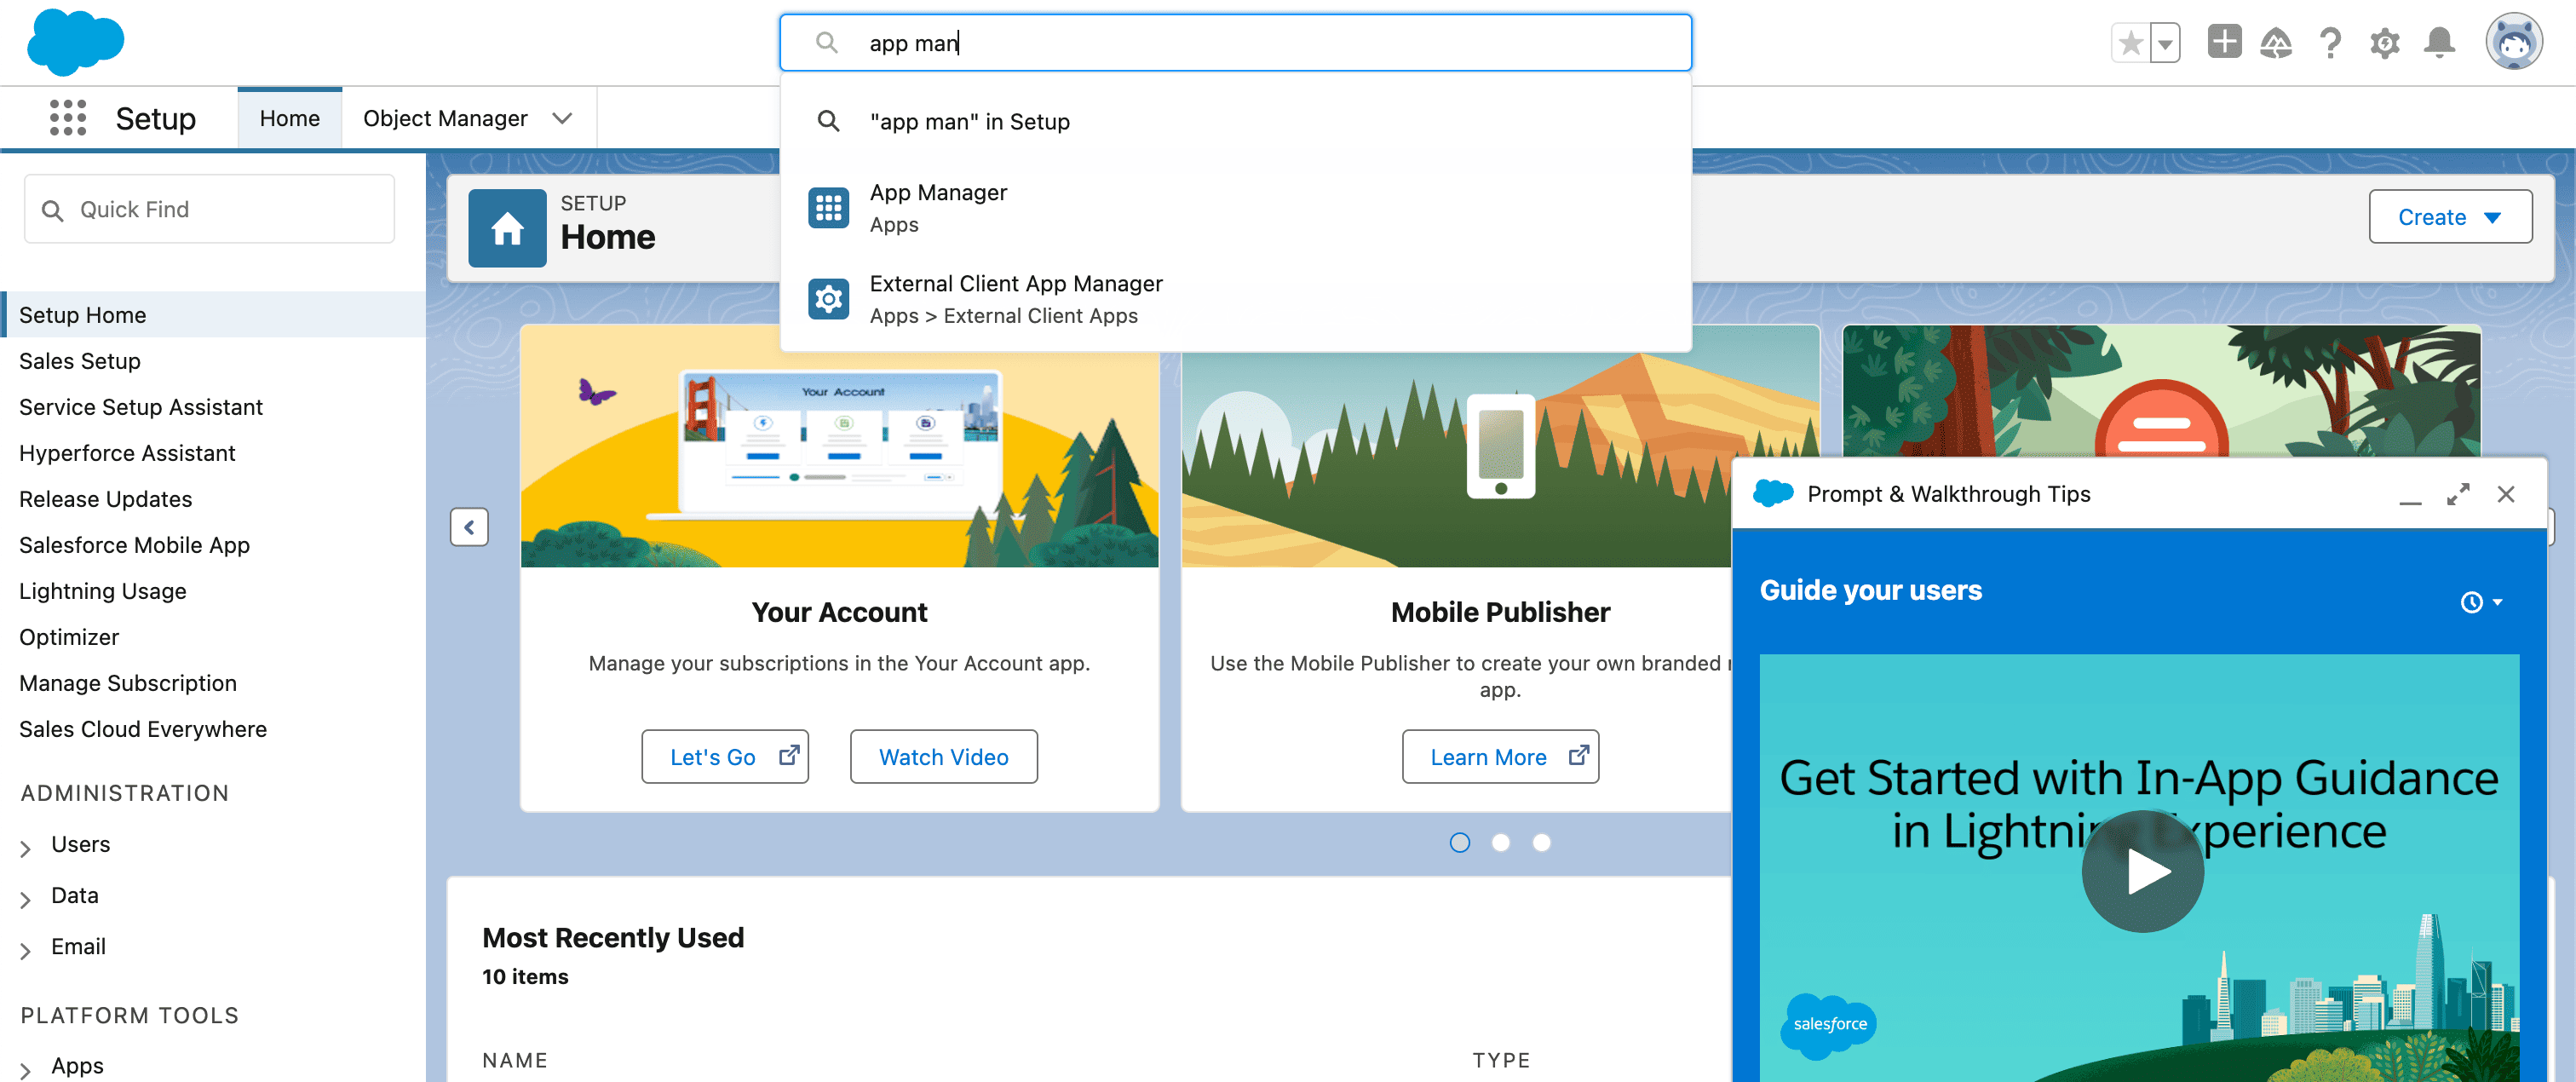Open the Create dropdown button

tap(2449, 217)
